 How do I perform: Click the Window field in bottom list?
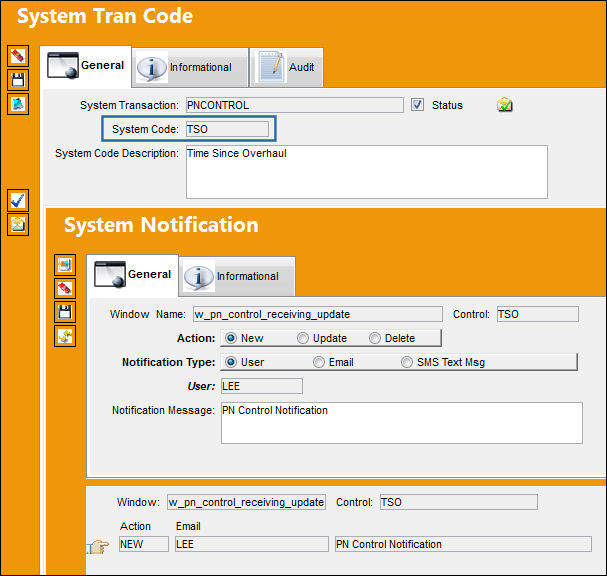point(246,502)
